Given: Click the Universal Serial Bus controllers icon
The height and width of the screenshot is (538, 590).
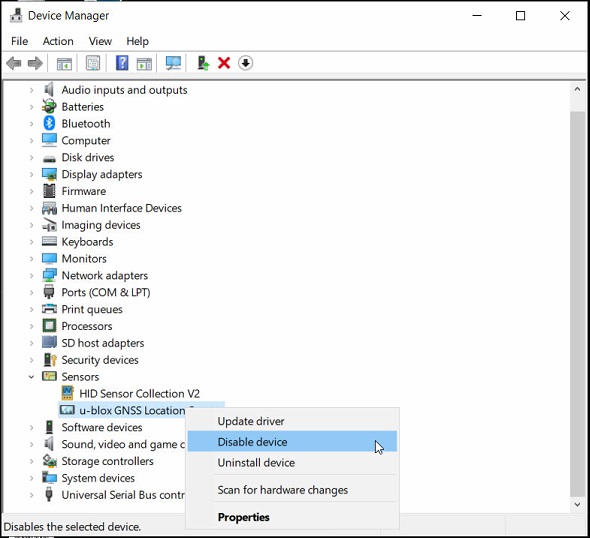Looking at the screenshot, I should 49,494.
